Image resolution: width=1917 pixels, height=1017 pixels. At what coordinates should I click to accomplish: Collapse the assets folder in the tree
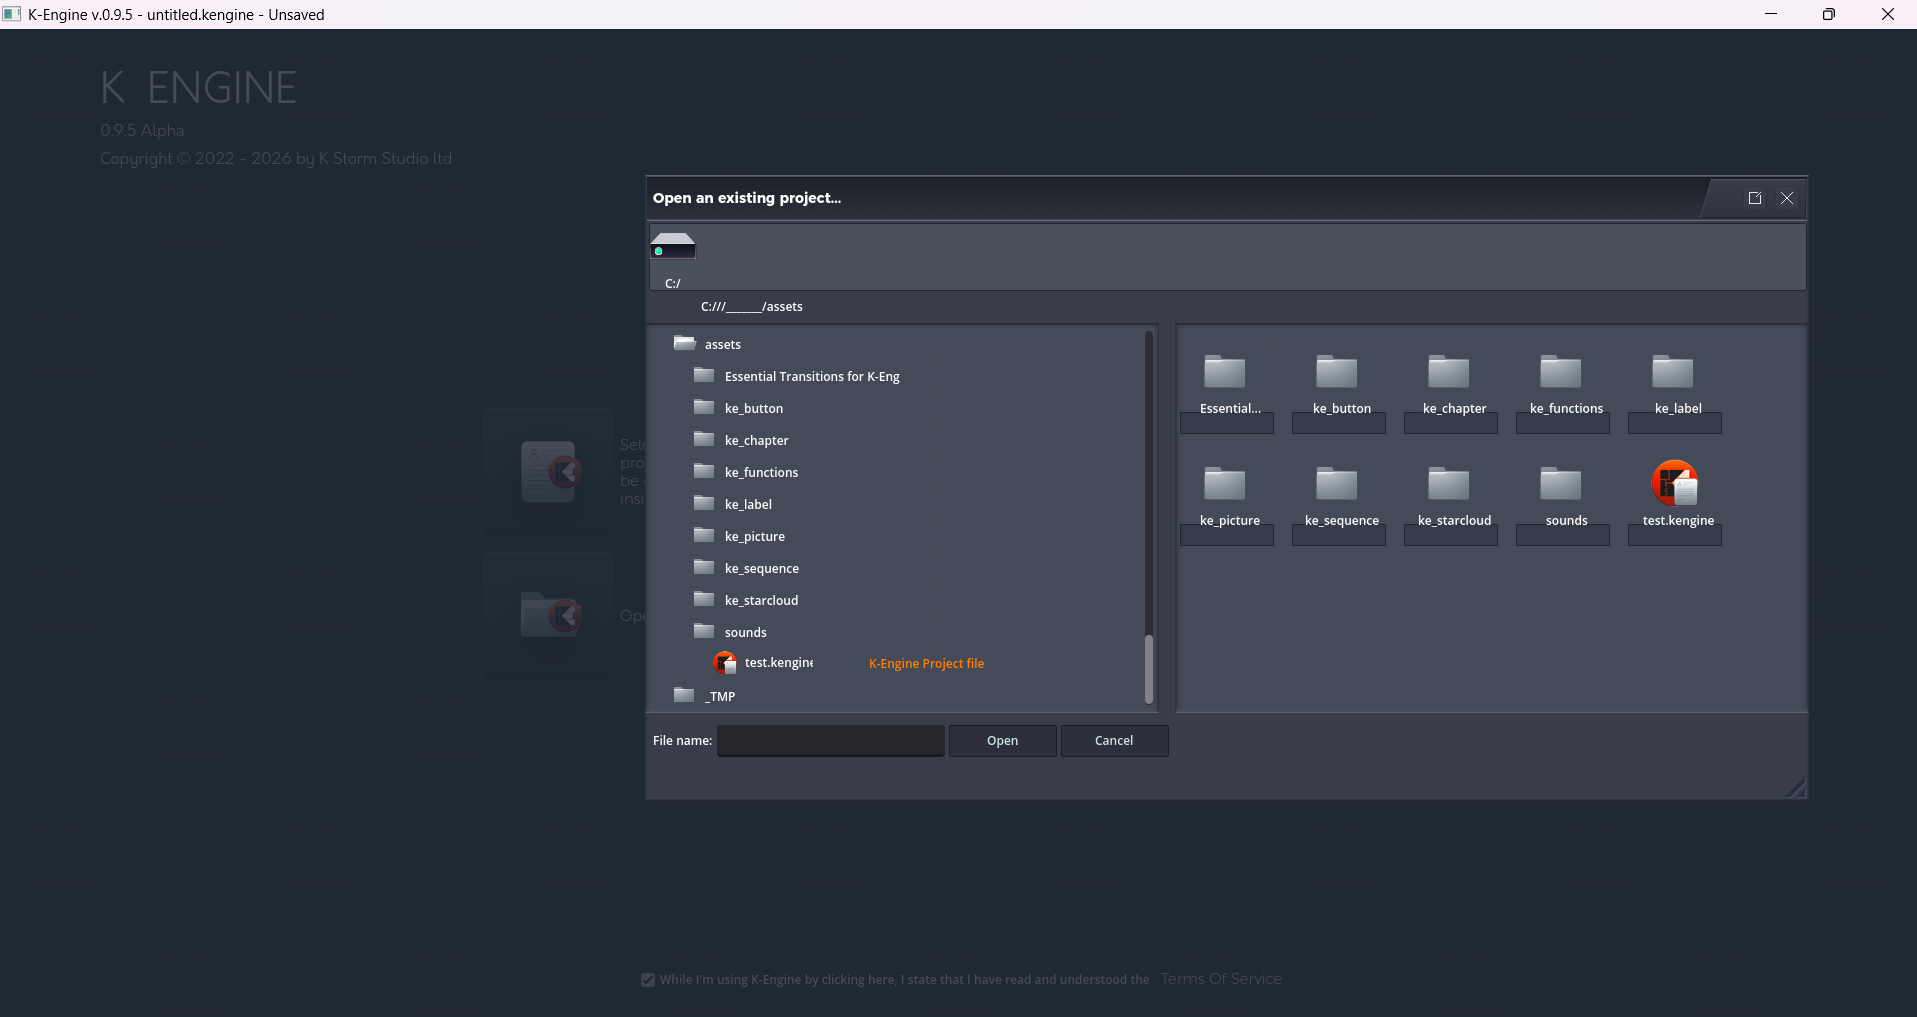tap(685, 343)
